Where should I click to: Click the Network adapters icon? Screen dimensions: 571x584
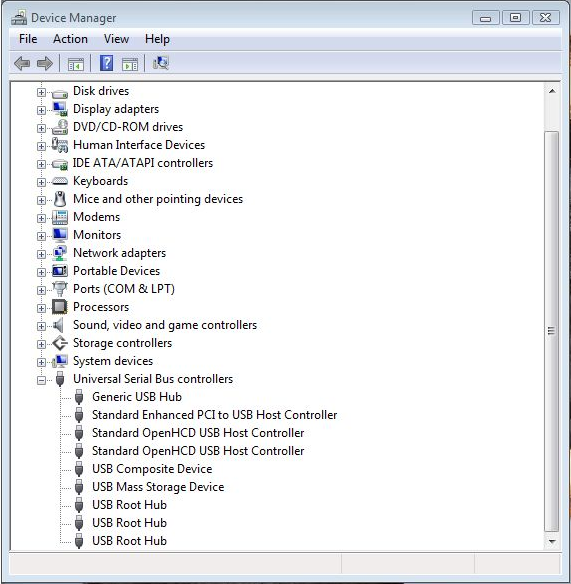pyautogui.click(x=60, y=253)
